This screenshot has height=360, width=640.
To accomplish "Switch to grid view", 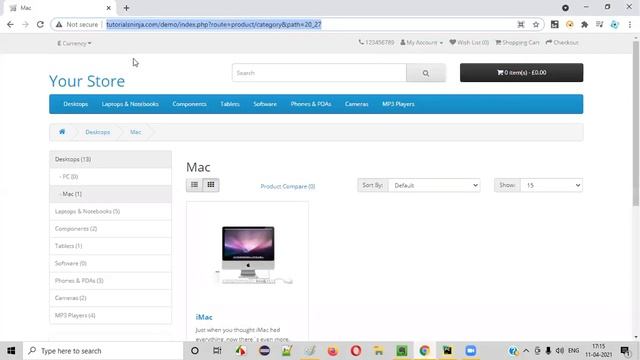I will point(211,185).
